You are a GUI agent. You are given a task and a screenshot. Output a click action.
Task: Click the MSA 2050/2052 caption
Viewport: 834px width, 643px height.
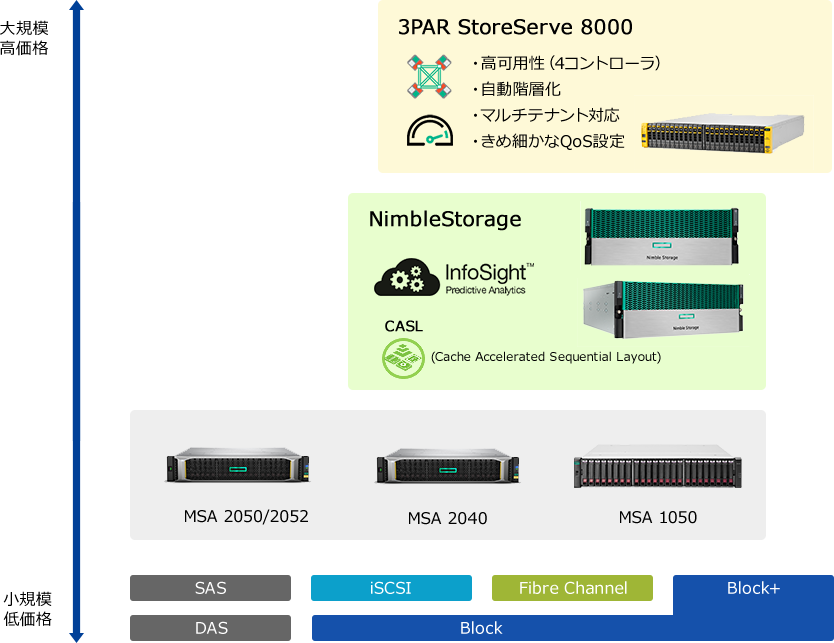246,516
